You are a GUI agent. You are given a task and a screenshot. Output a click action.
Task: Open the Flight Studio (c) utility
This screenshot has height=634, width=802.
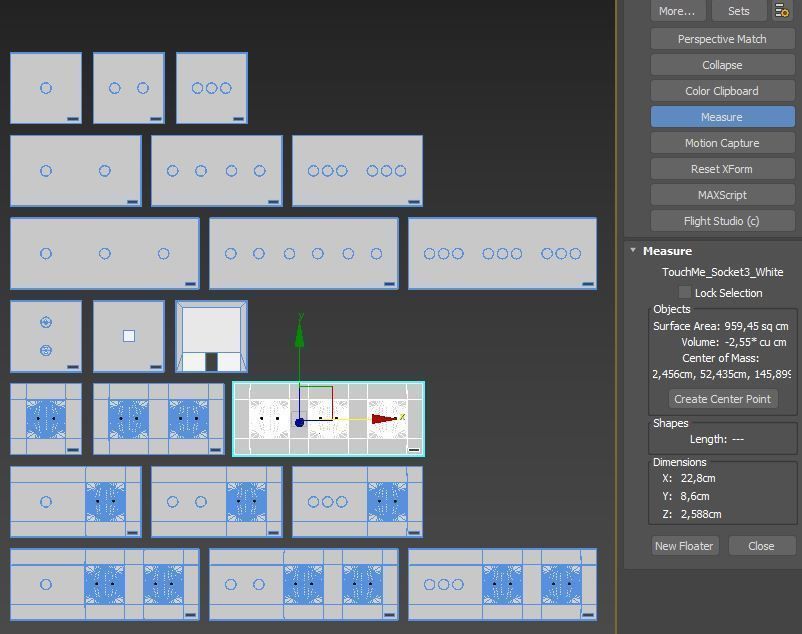pos(722,221)
